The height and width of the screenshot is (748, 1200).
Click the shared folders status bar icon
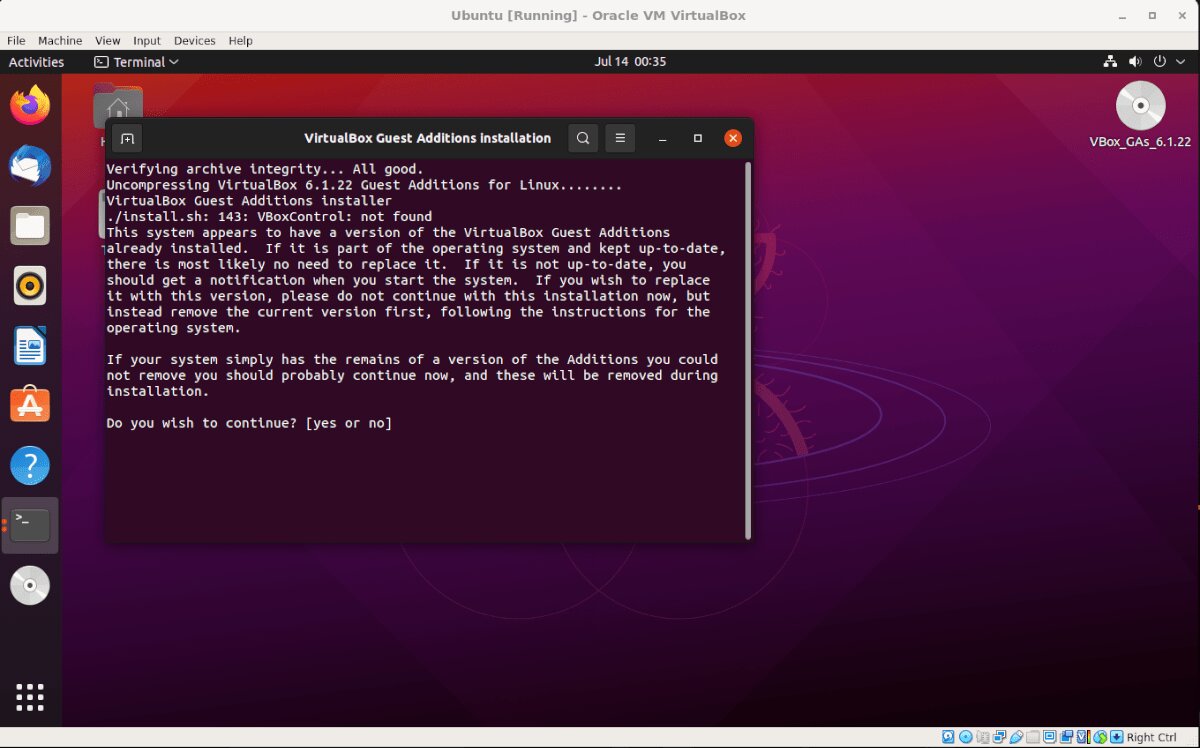click(x=1033, y=736)
